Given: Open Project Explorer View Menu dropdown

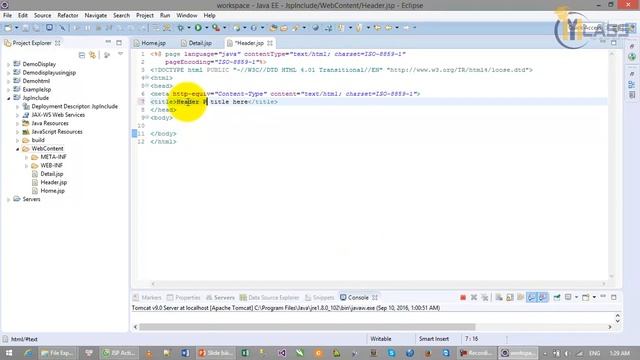Looking at the screenshot, I should pyautogui.click(x=120, y=54).
